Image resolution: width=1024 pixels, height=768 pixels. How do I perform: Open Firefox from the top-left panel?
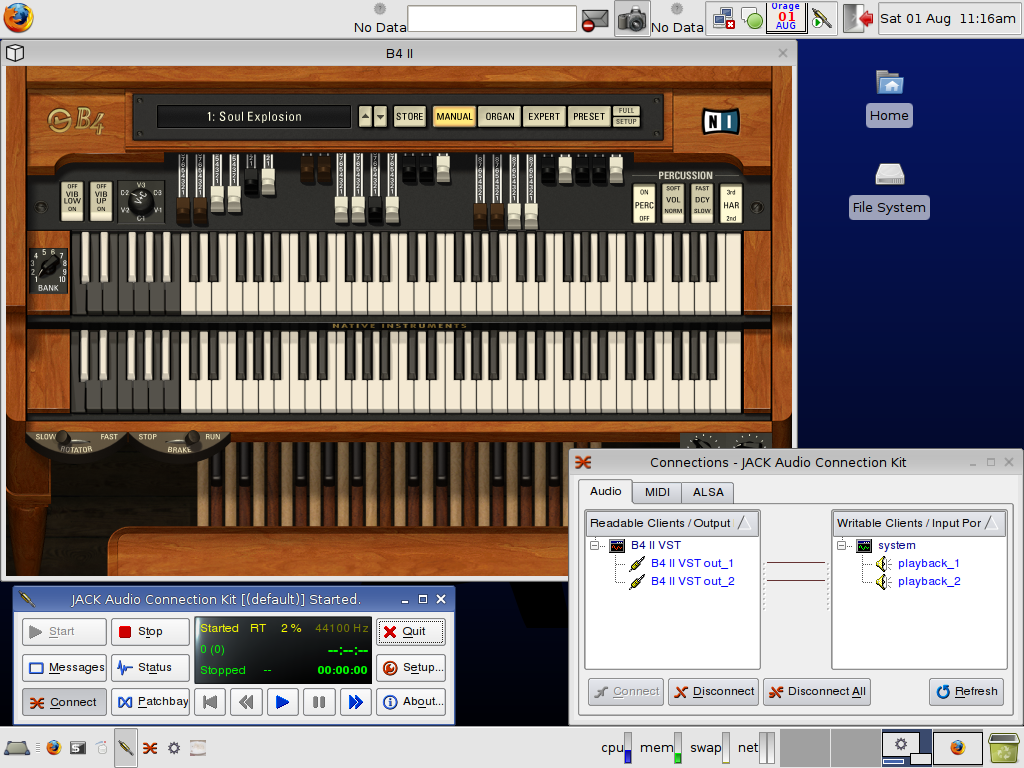[18, 18]
